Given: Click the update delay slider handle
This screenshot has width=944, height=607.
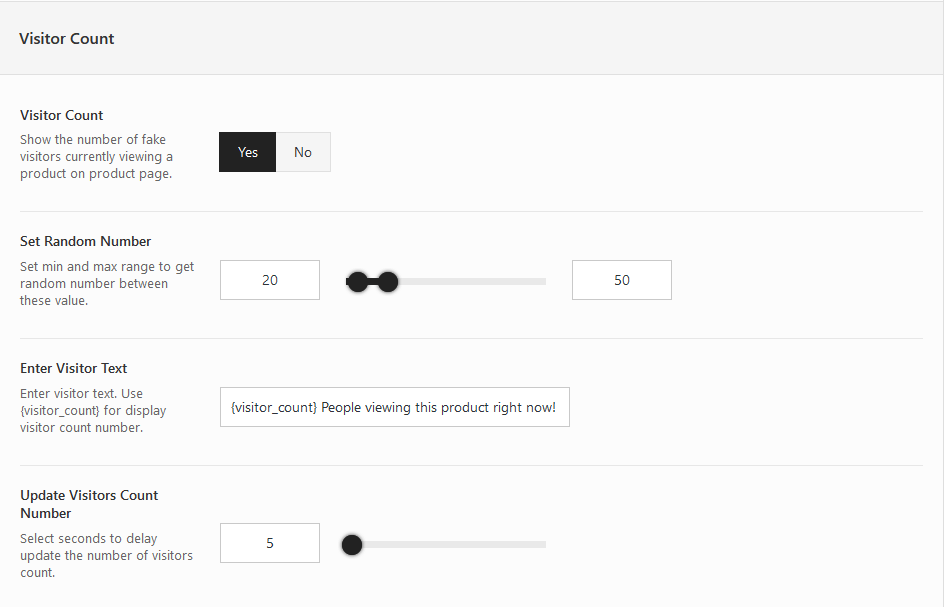Looking at the screenshot, I should [x=352, y=545].
